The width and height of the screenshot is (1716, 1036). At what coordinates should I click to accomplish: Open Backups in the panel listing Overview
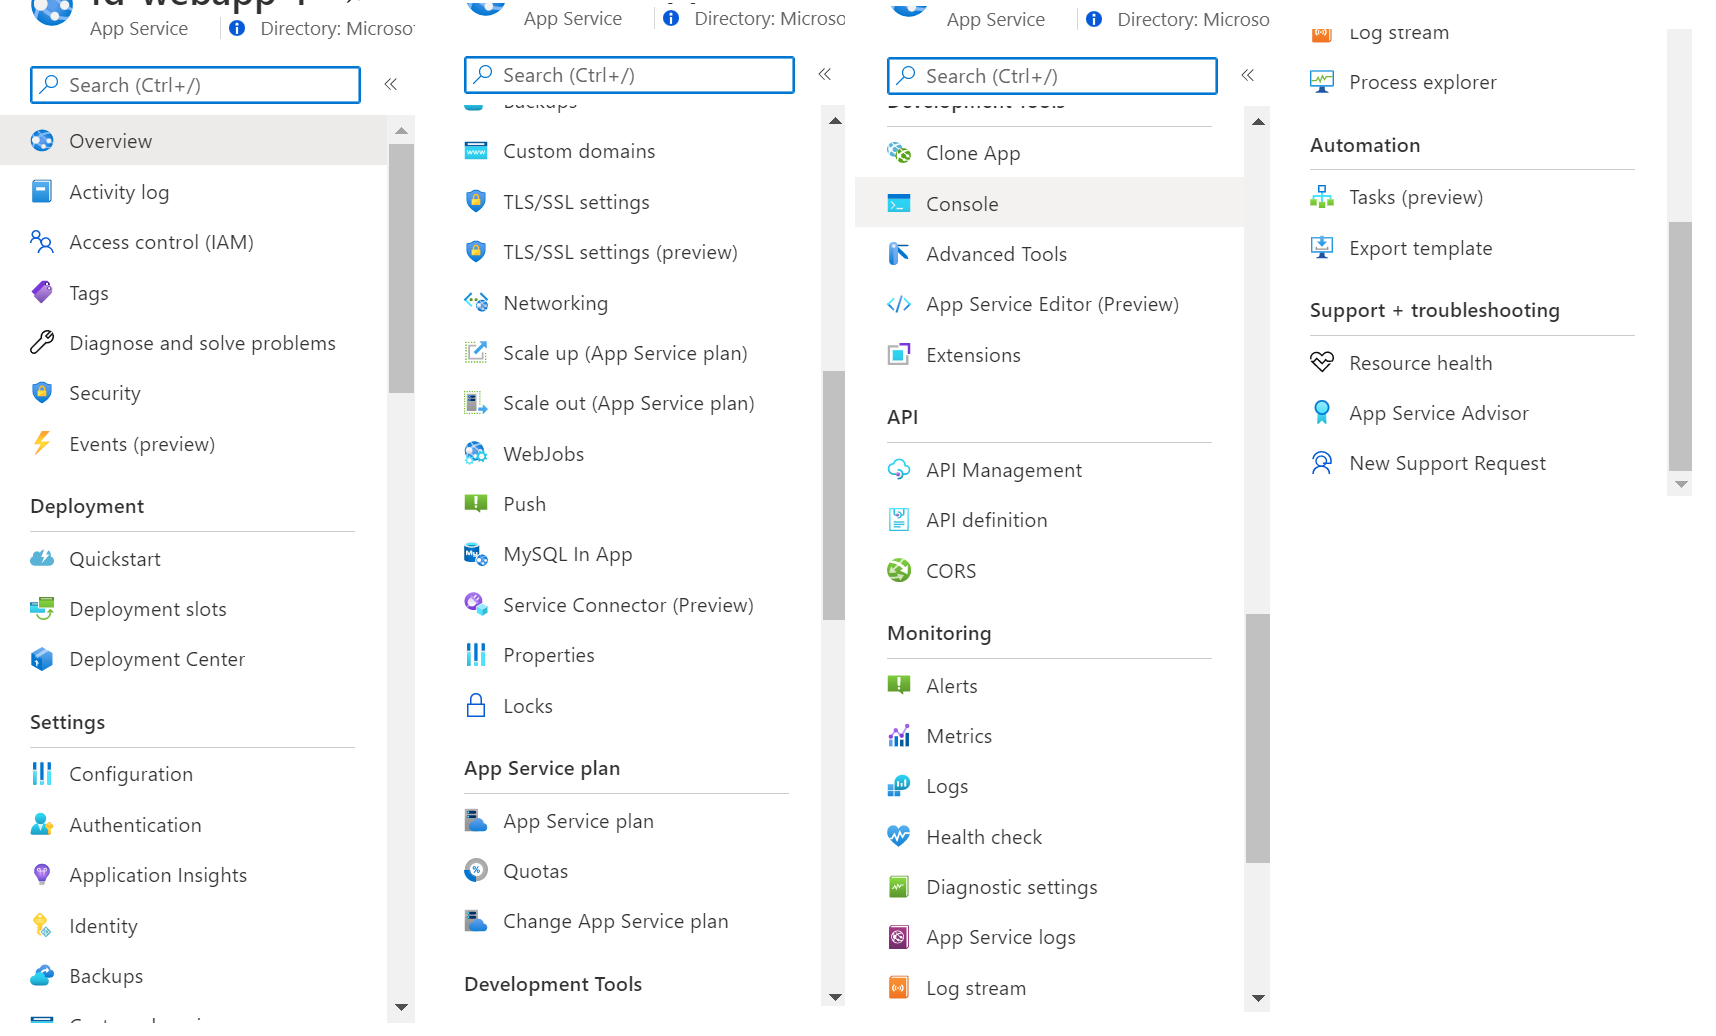tap(106, 976)
